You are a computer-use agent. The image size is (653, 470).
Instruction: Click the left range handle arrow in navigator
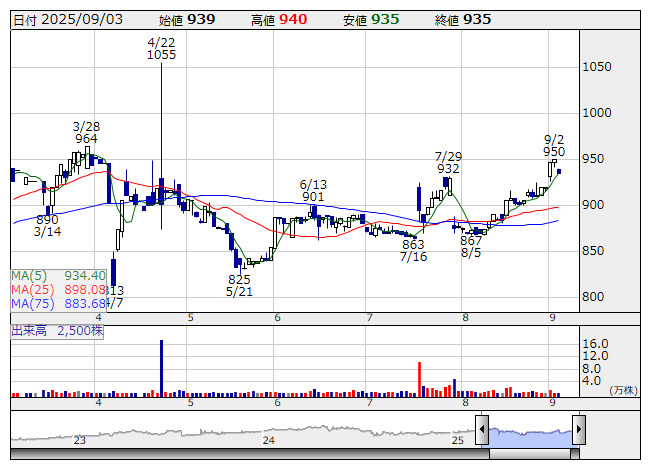click(x=483, y=431)
